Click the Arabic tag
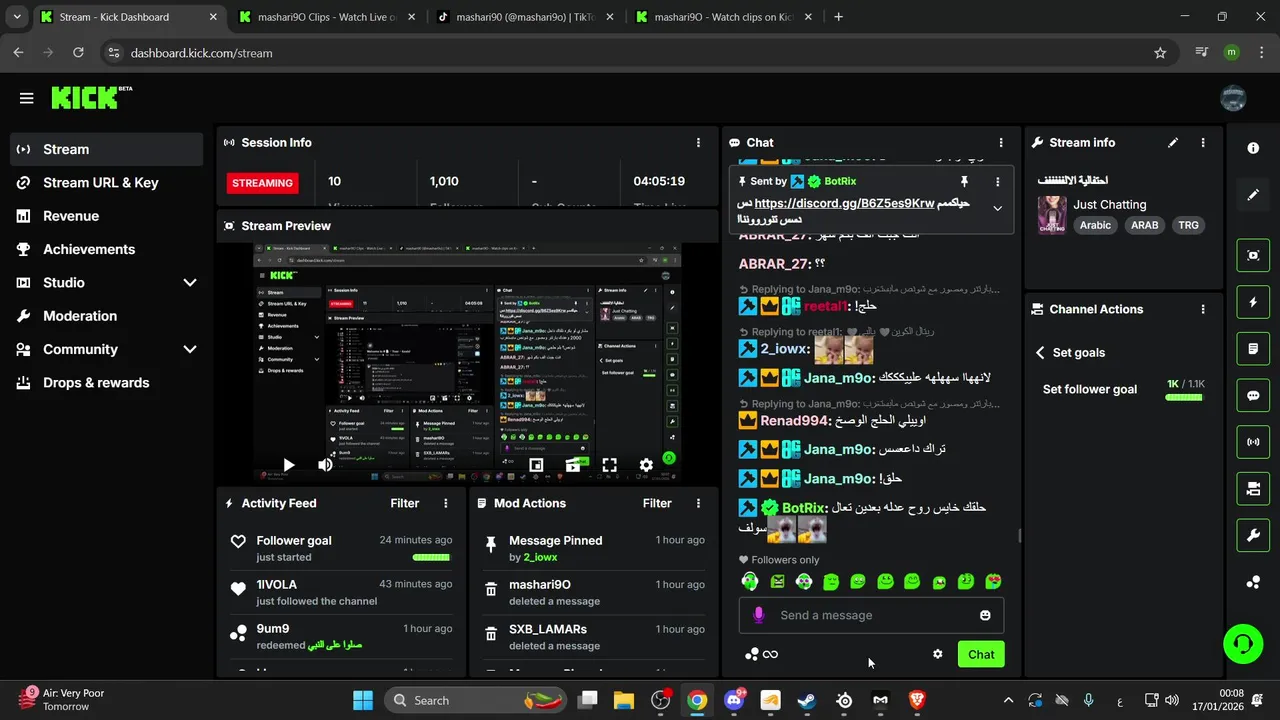1280x720 pixels. click(x=1095, y=225)
